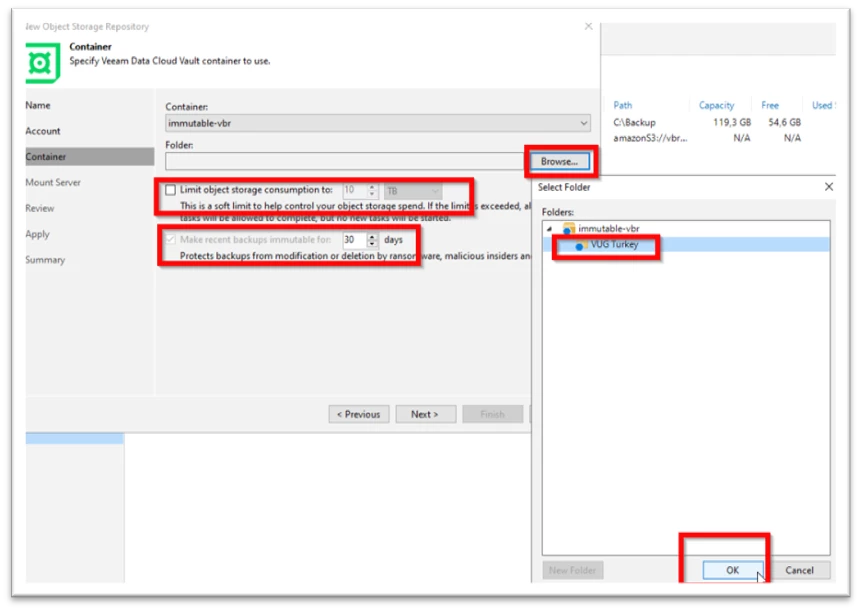Click into the Folder input field
Viewport: 861px width, 611px height.
click(x=346, y=161)
